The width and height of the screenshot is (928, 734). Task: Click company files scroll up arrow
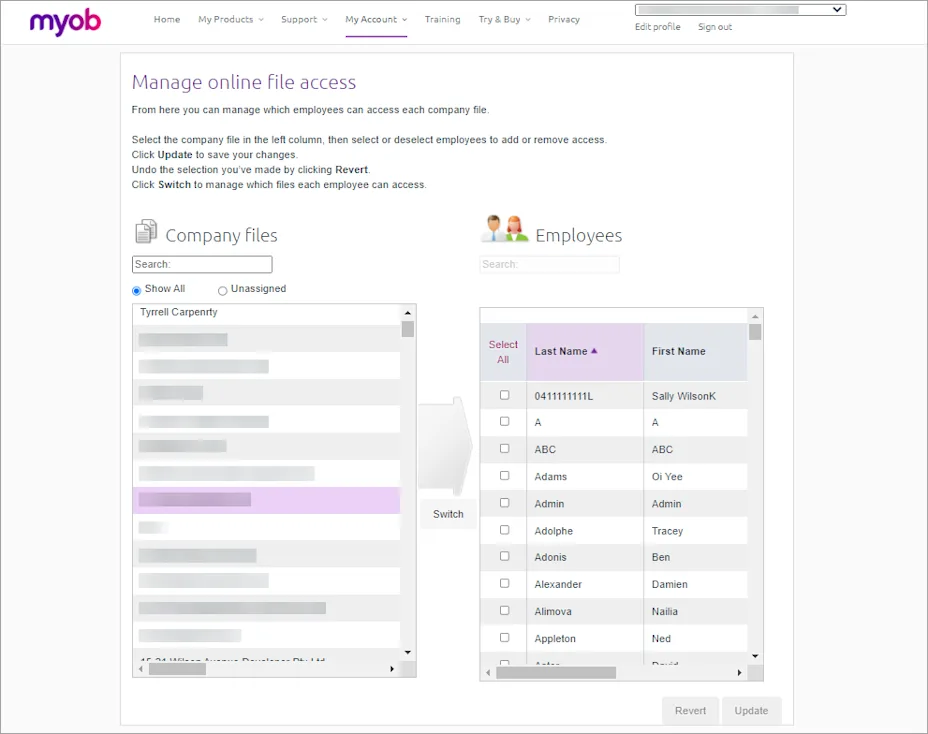(x=408, y=313)
